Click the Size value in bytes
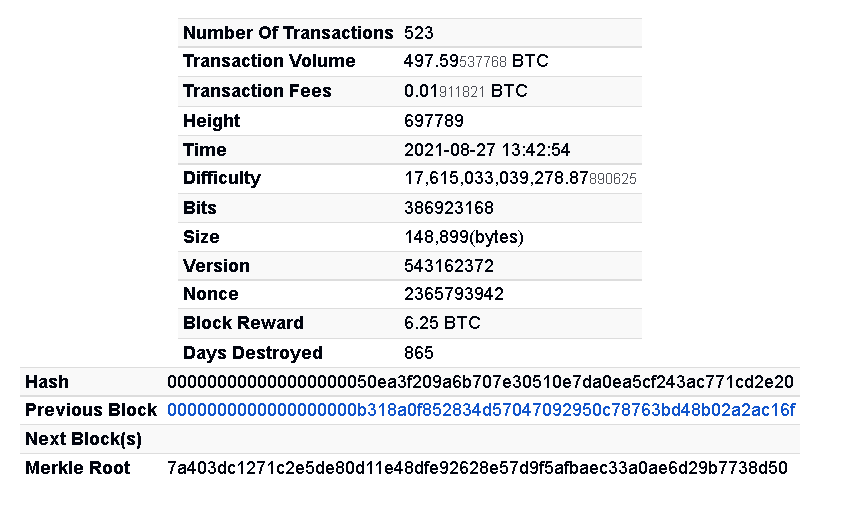This screenshot has width=843, height=505. tap(464, 237)
